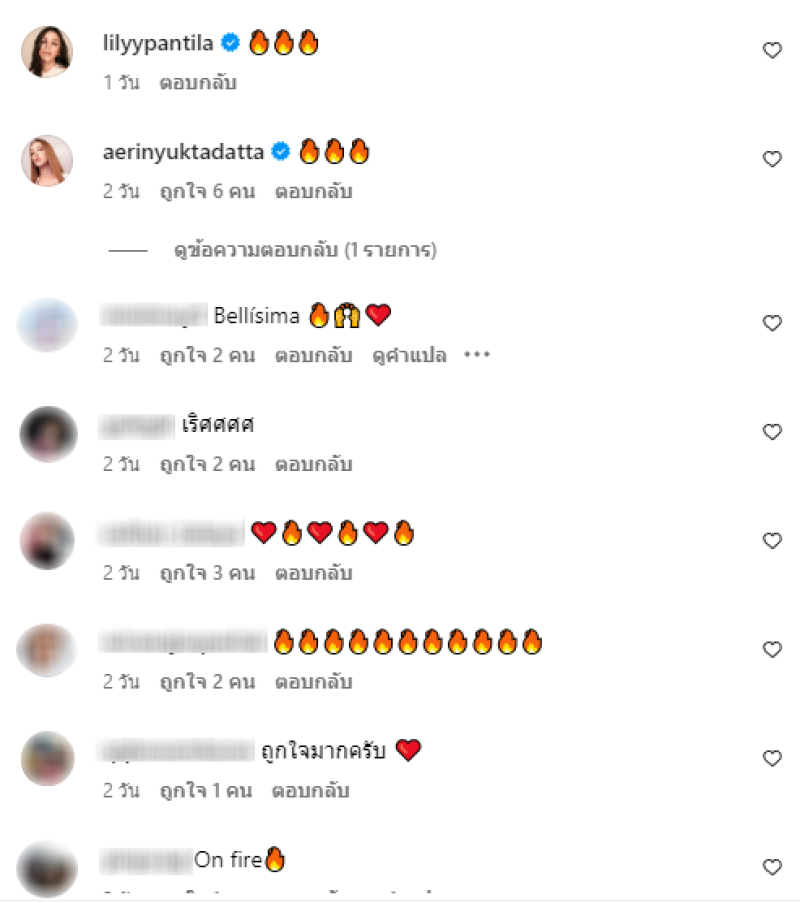View the 3 likes on the hearts and flames comment
This screenshot has width=800, height=903.
pyautogui.click(x=207, y=574)
